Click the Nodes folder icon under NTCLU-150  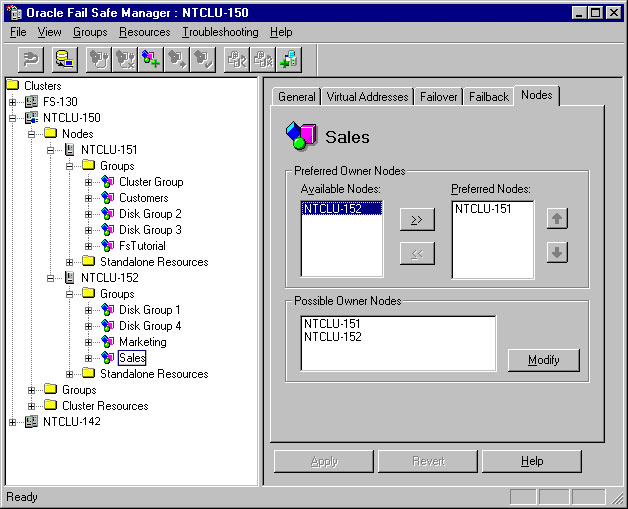pyautogui.click(x=50, y=133)
